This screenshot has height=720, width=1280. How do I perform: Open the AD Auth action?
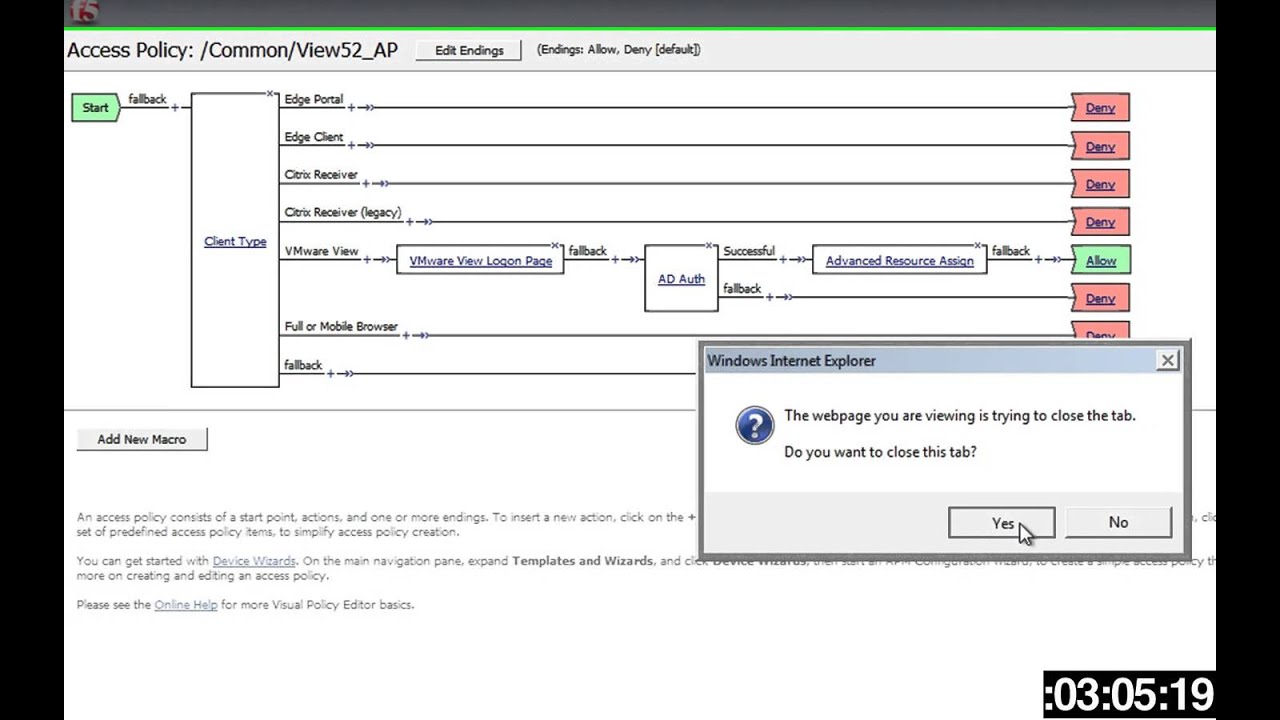(x=681, y=279)
